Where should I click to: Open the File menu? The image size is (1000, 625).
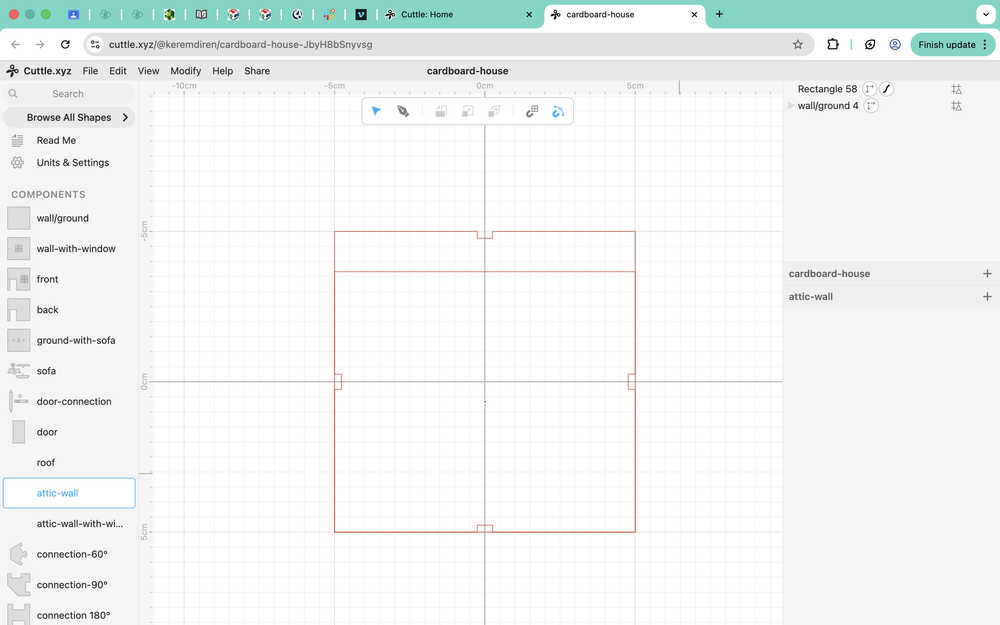coord(90,71)
